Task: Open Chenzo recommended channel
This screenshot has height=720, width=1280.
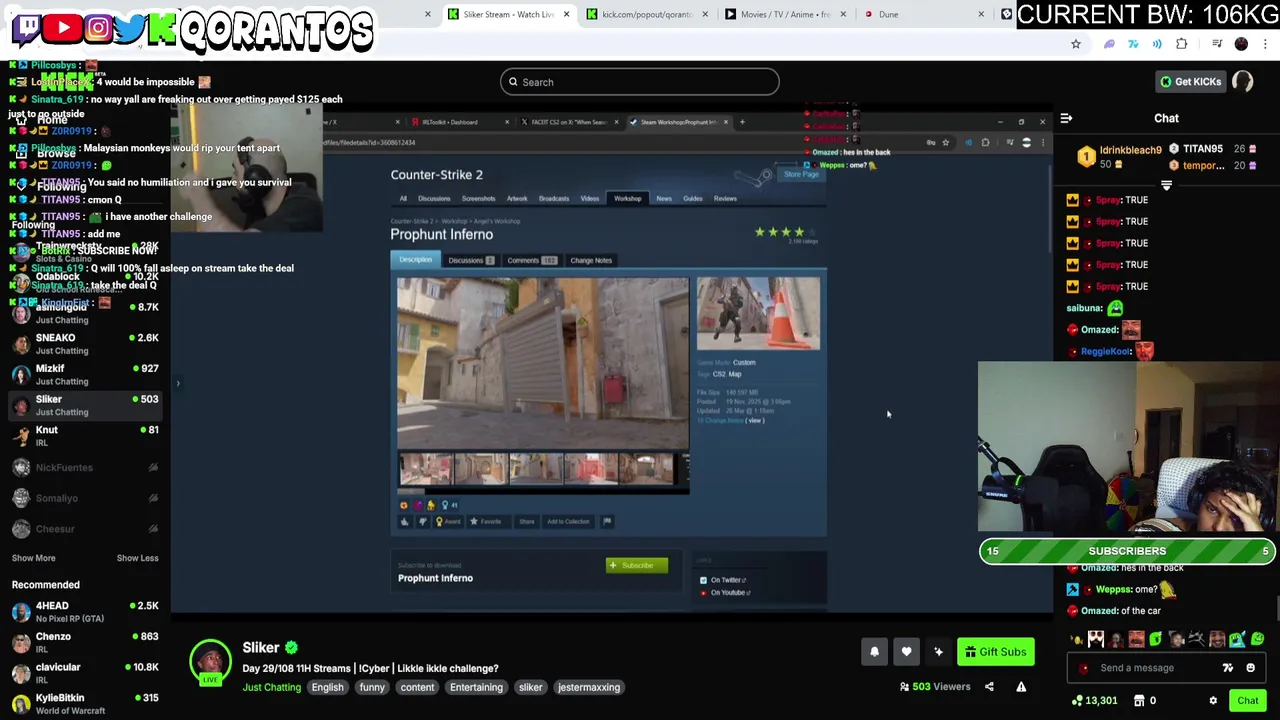Action: coord(85,643)
